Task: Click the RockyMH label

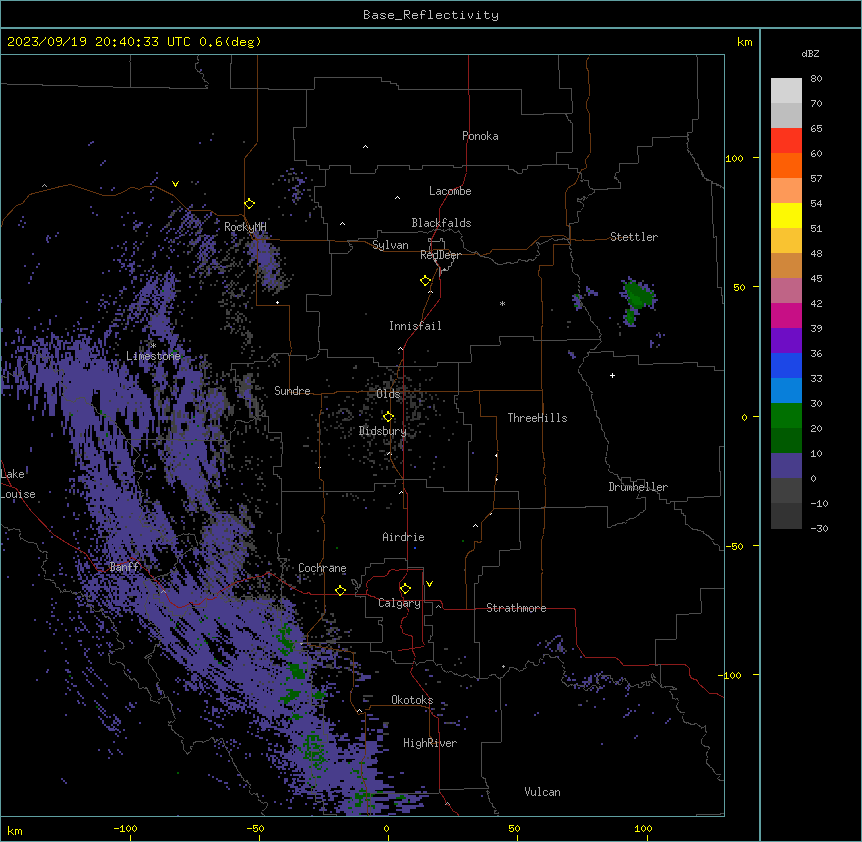Action: 245,227
